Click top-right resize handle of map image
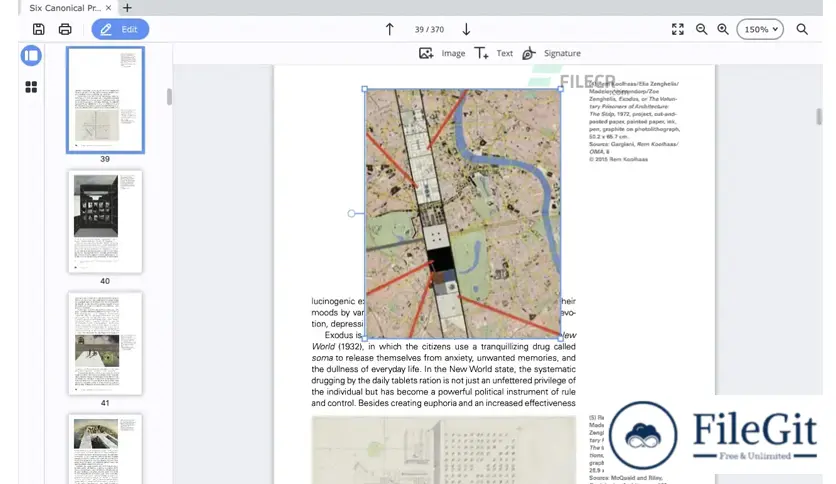The image size is (836, 484). 560,89
